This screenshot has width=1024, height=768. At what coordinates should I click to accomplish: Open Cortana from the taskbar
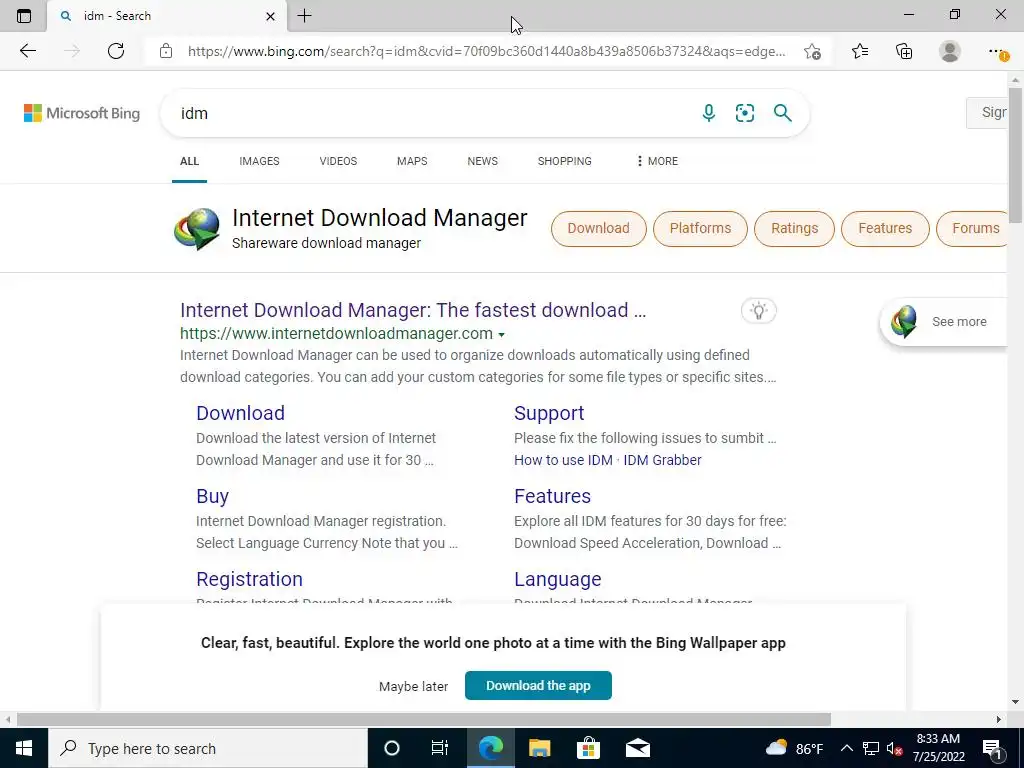(x=392, y=748)
